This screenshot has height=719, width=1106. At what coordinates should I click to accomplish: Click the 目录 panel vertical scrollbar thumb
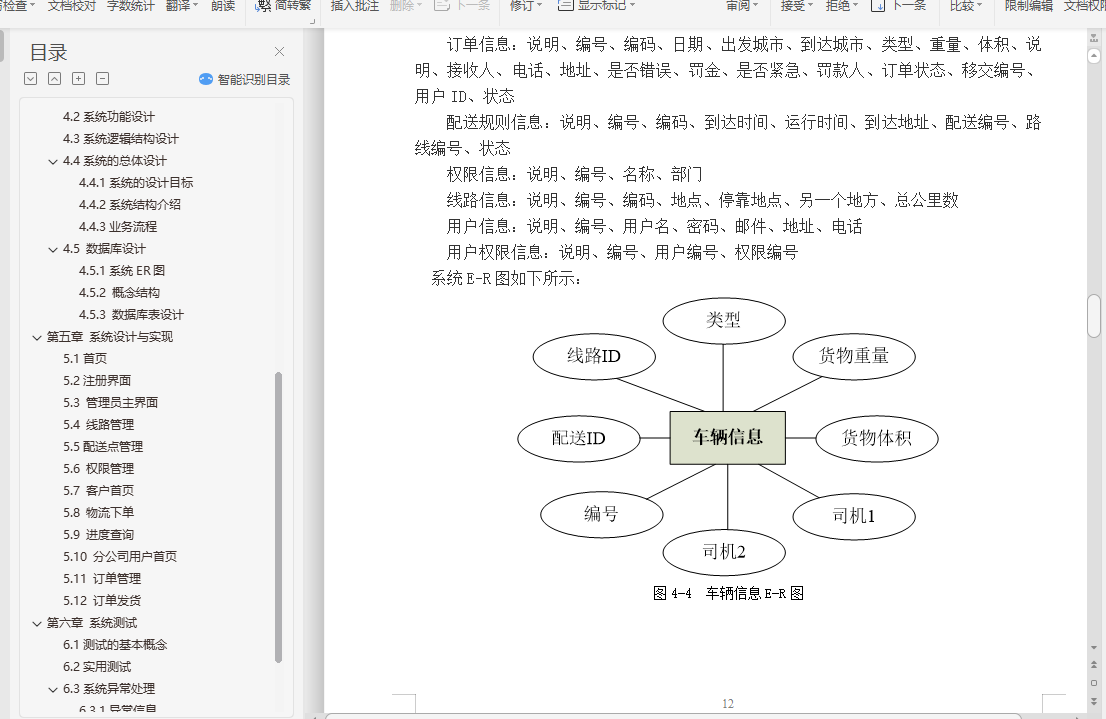pos(279,517)
